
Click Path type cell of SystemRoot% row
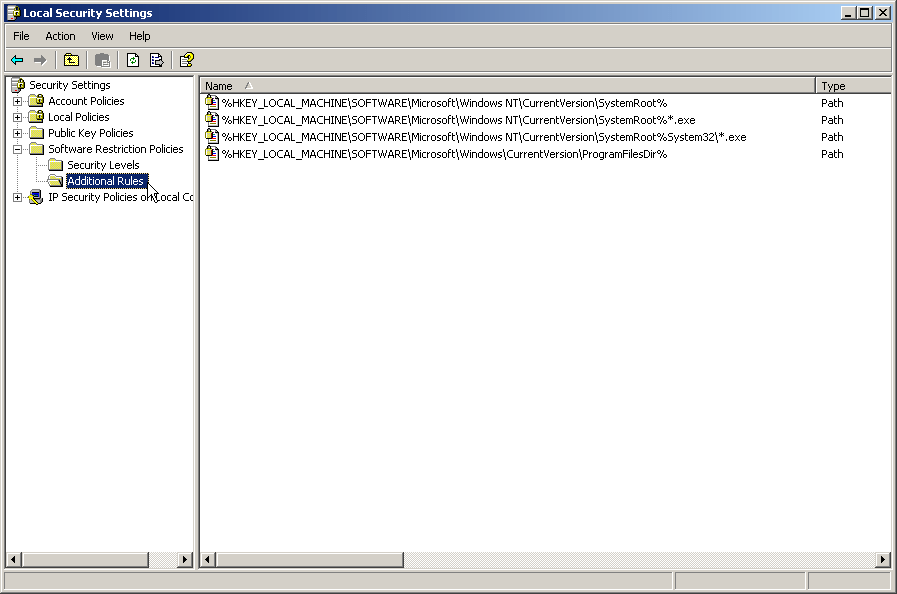tap(832, 103)
